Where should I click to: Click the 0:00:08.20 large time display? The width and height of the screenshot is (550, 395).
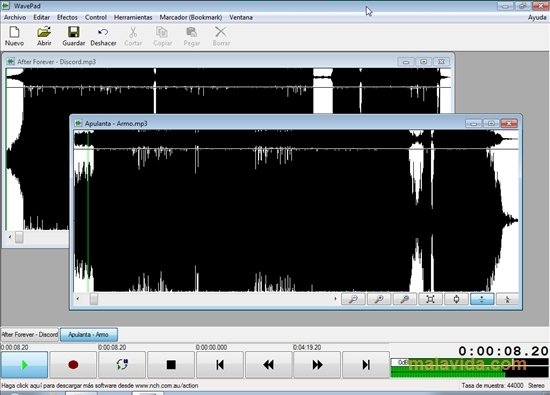503,351
